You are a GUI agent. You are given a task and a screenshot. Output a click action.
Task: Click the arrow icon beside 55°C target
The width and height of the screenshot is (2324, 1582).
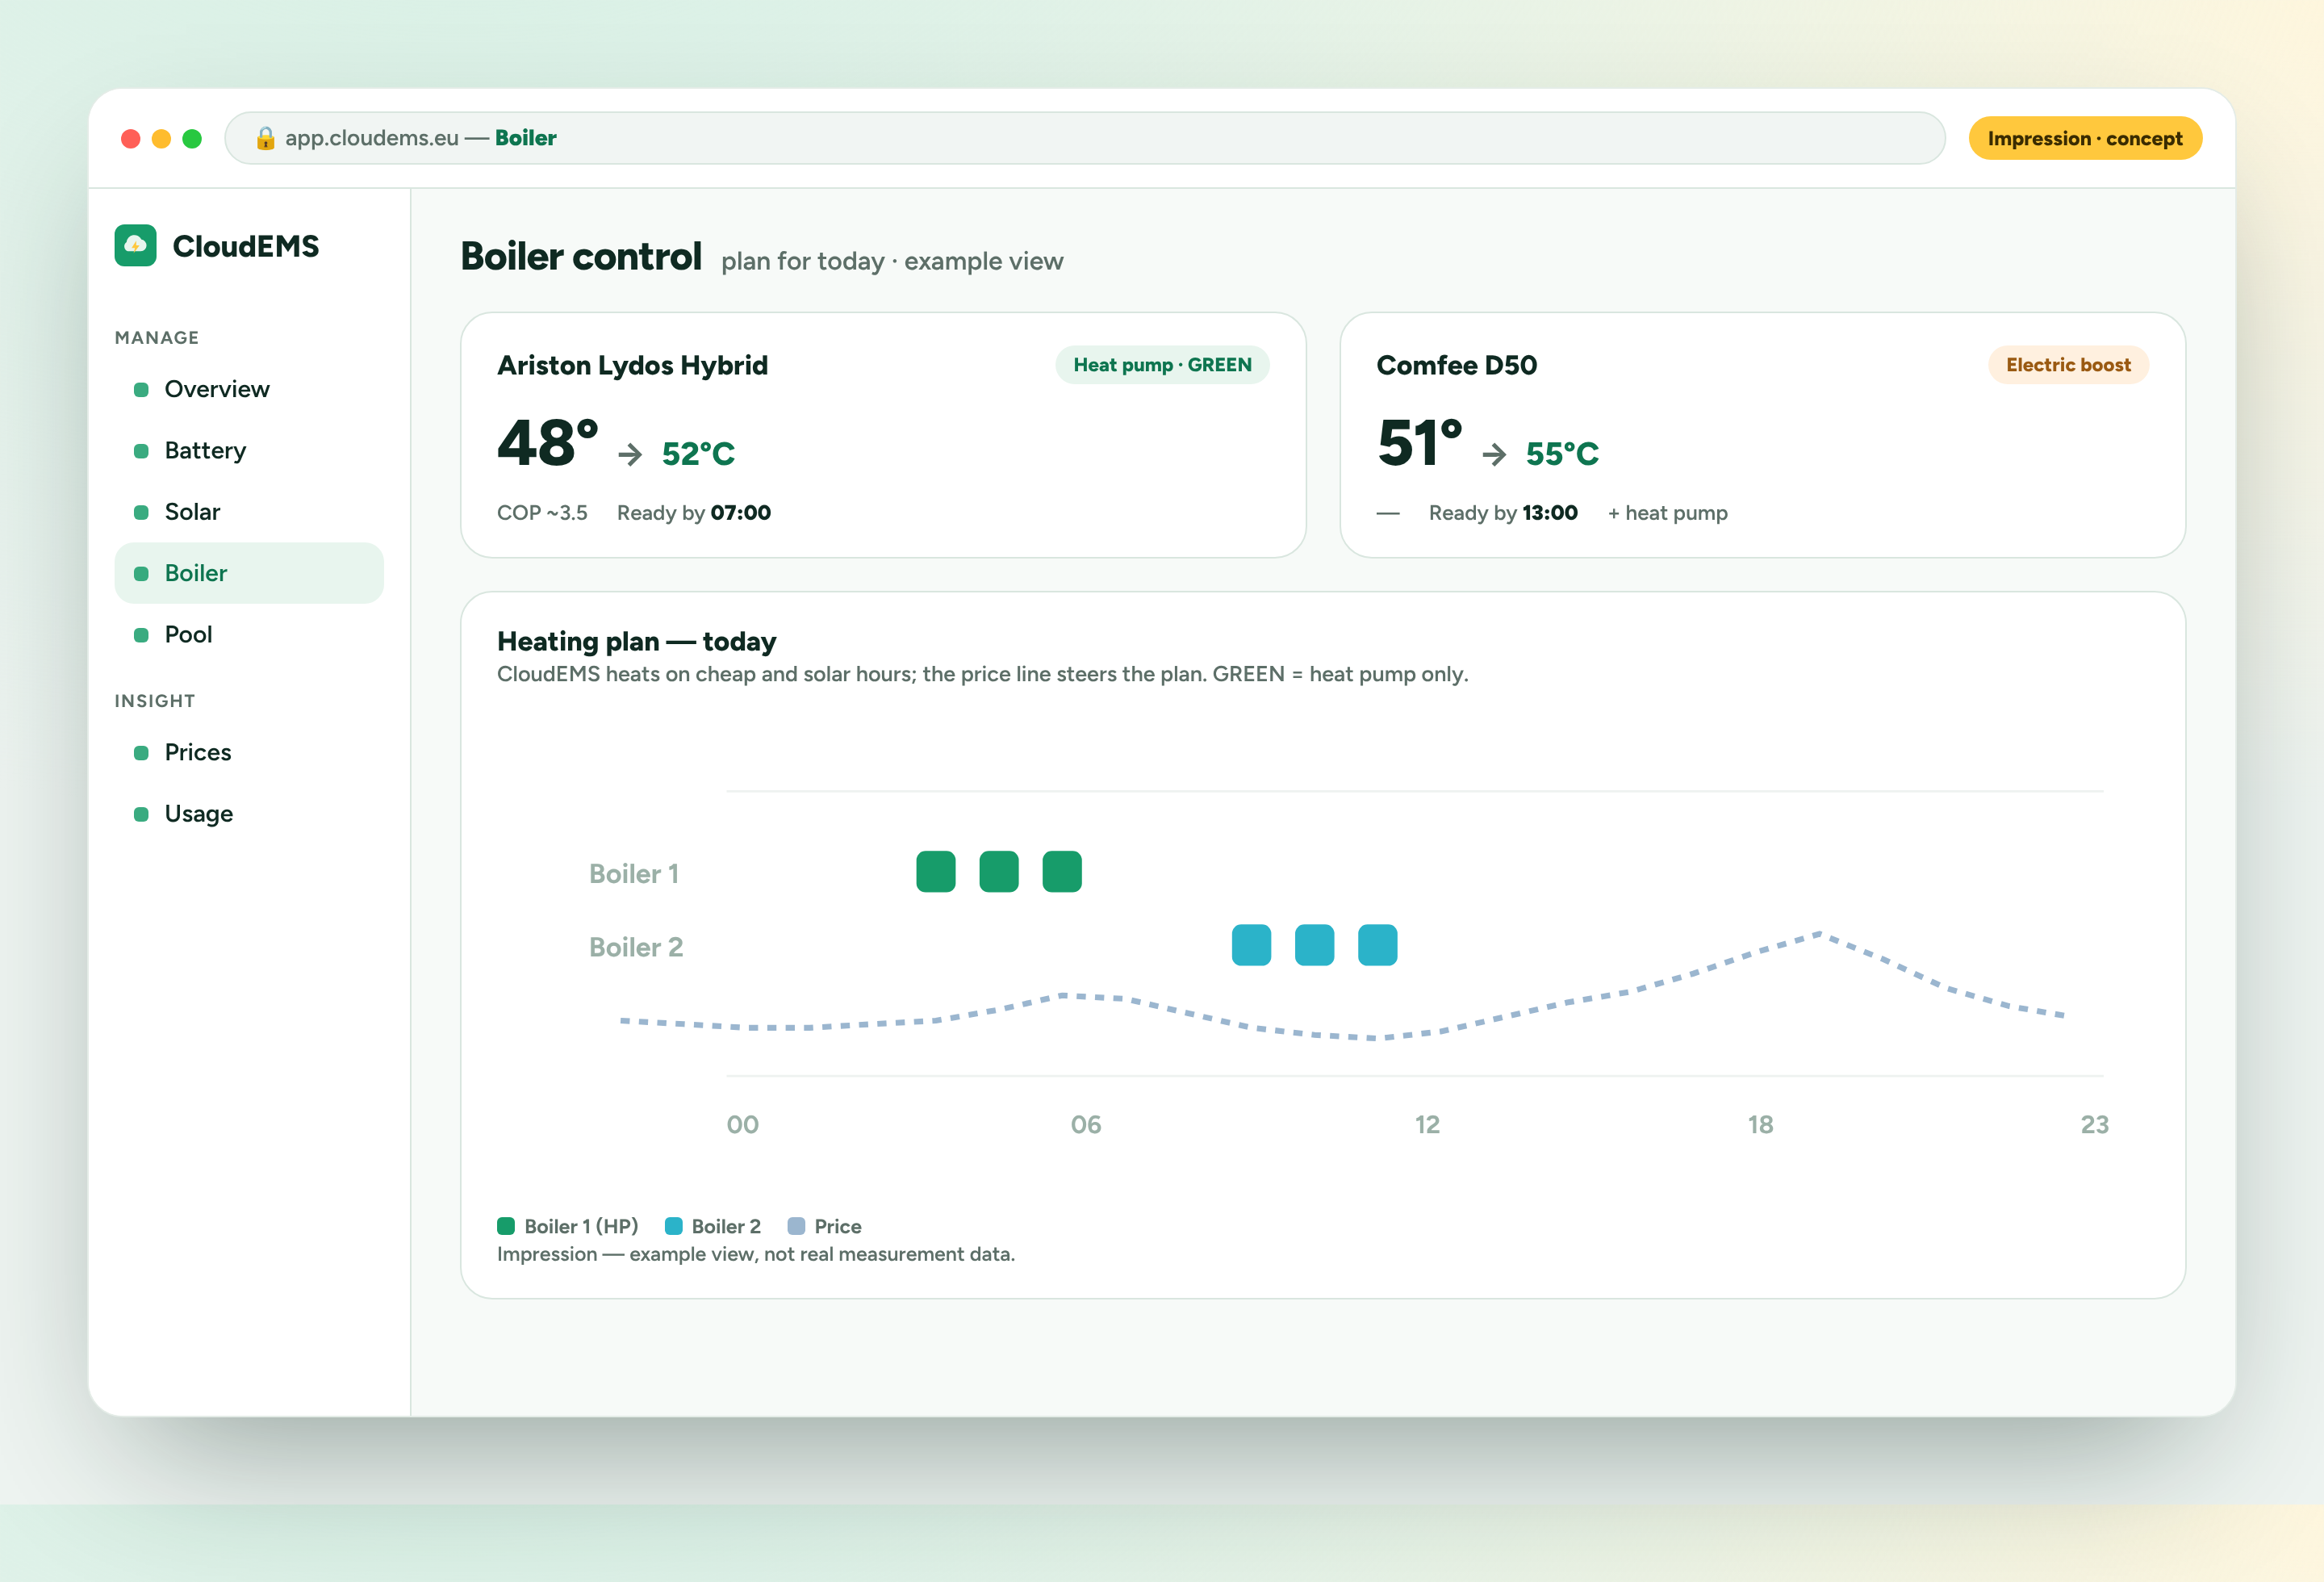click(1494, 455)
